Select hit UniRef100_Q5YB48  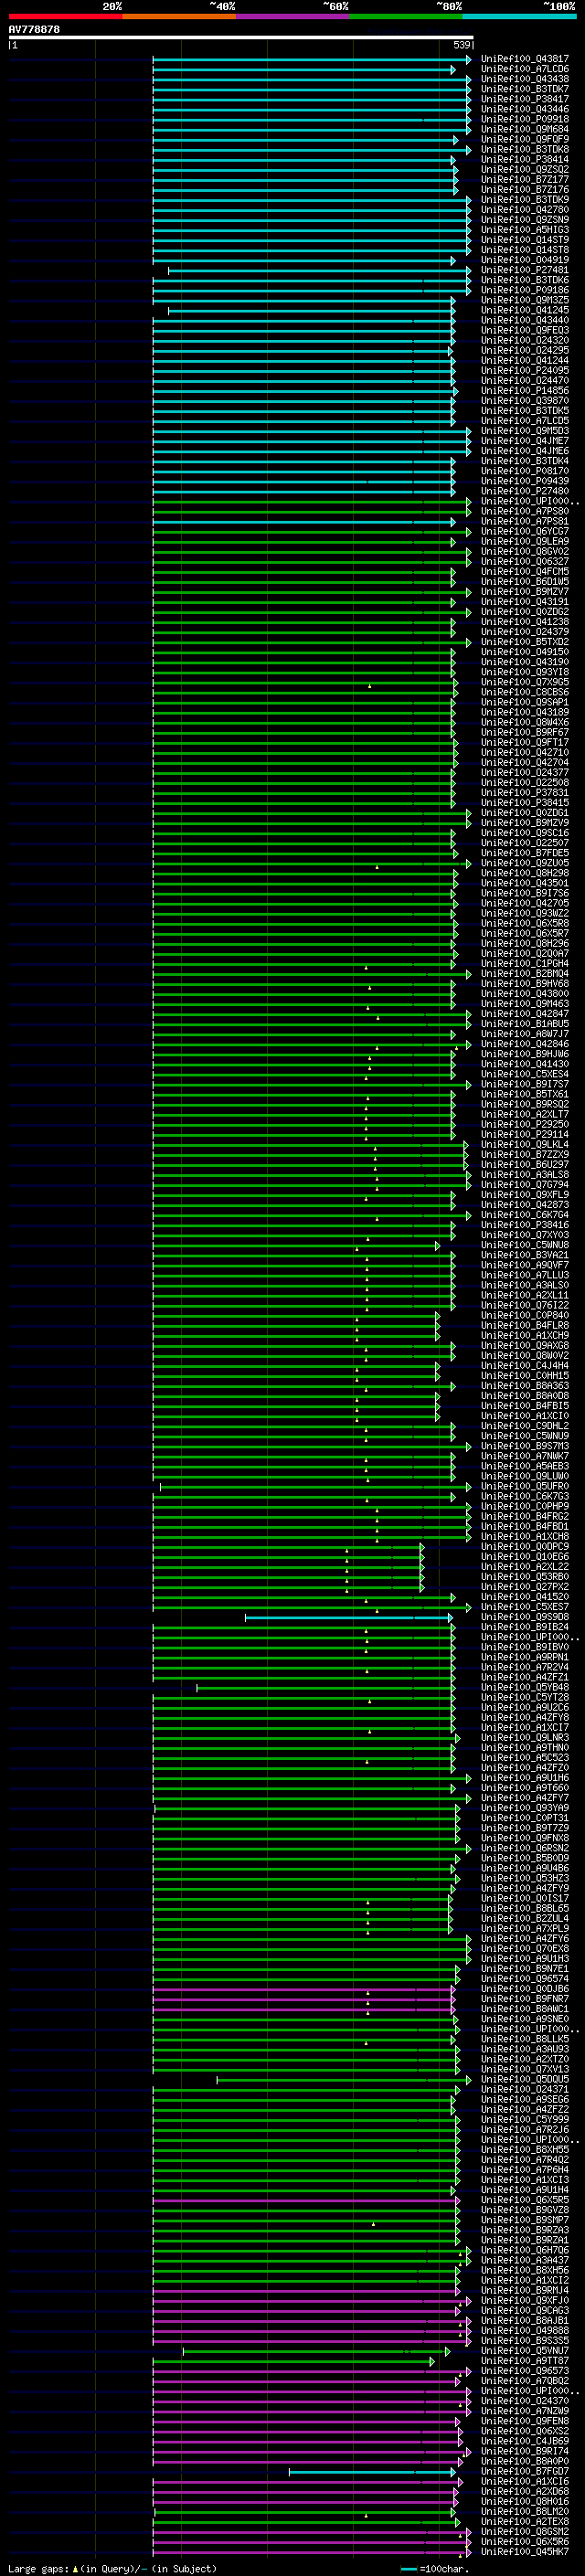click(525, 1687)
